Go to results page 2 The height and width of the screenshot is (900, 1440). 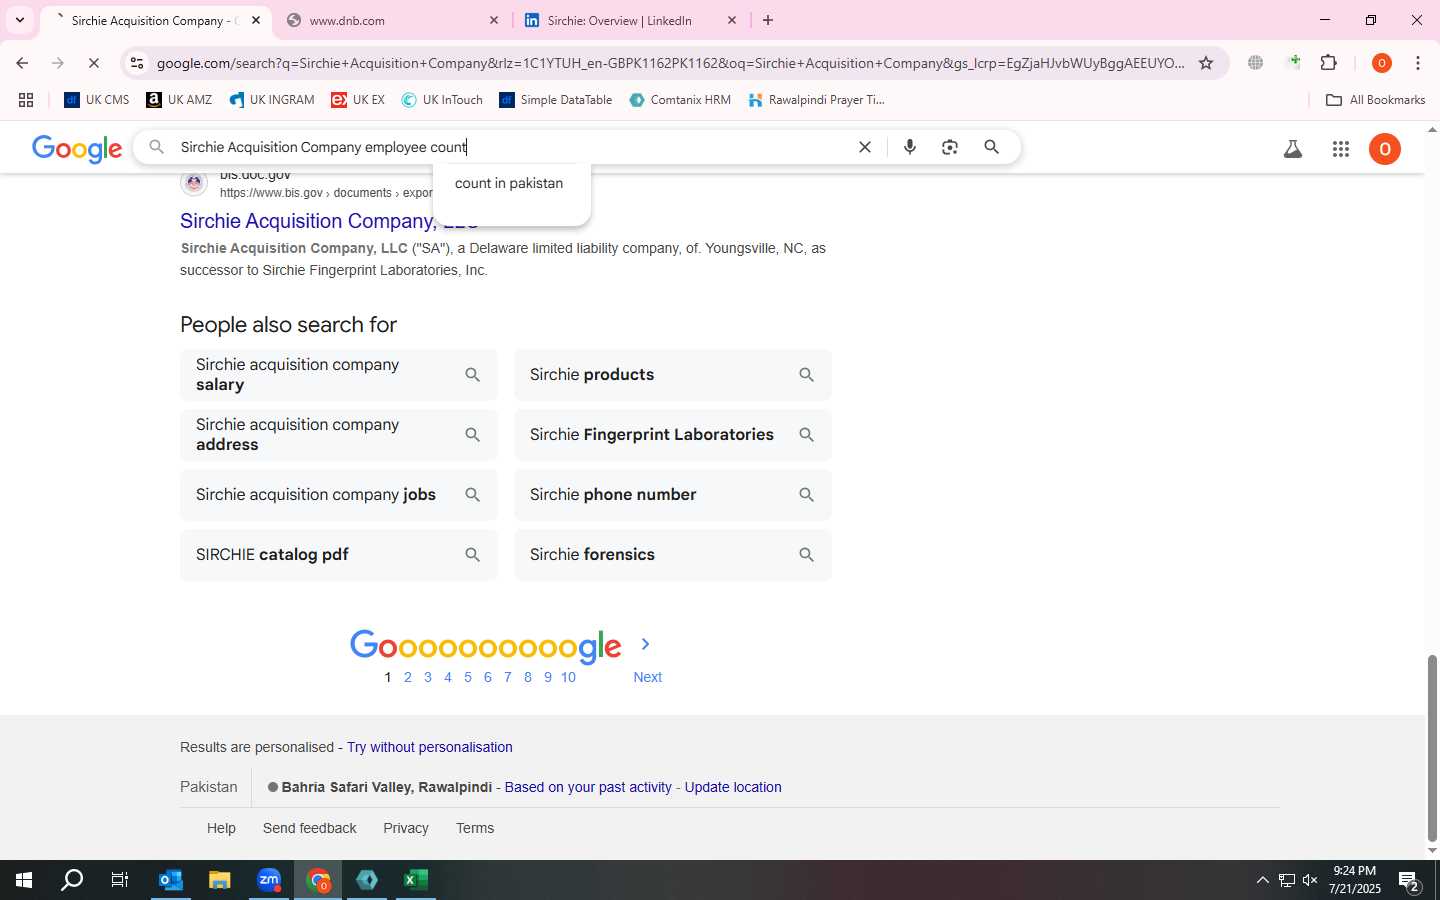pos(408,677)
